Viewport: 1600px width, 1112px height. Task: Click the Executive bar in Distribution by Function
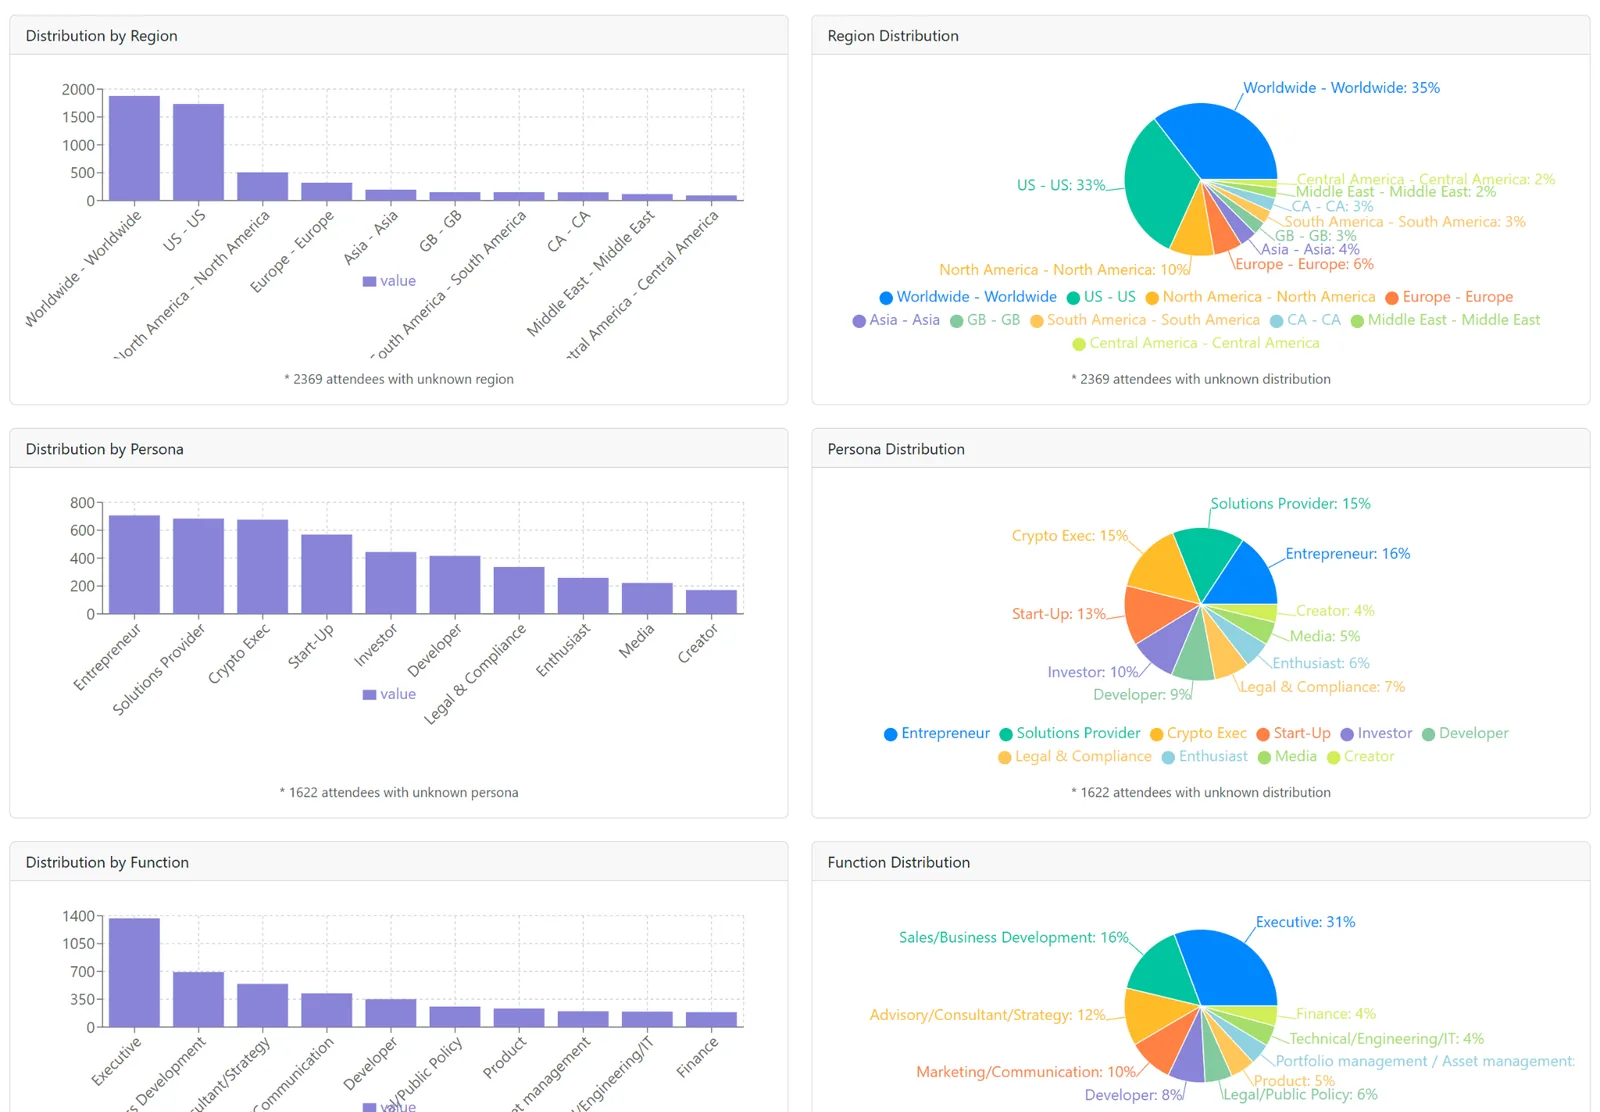coord(134,972)
